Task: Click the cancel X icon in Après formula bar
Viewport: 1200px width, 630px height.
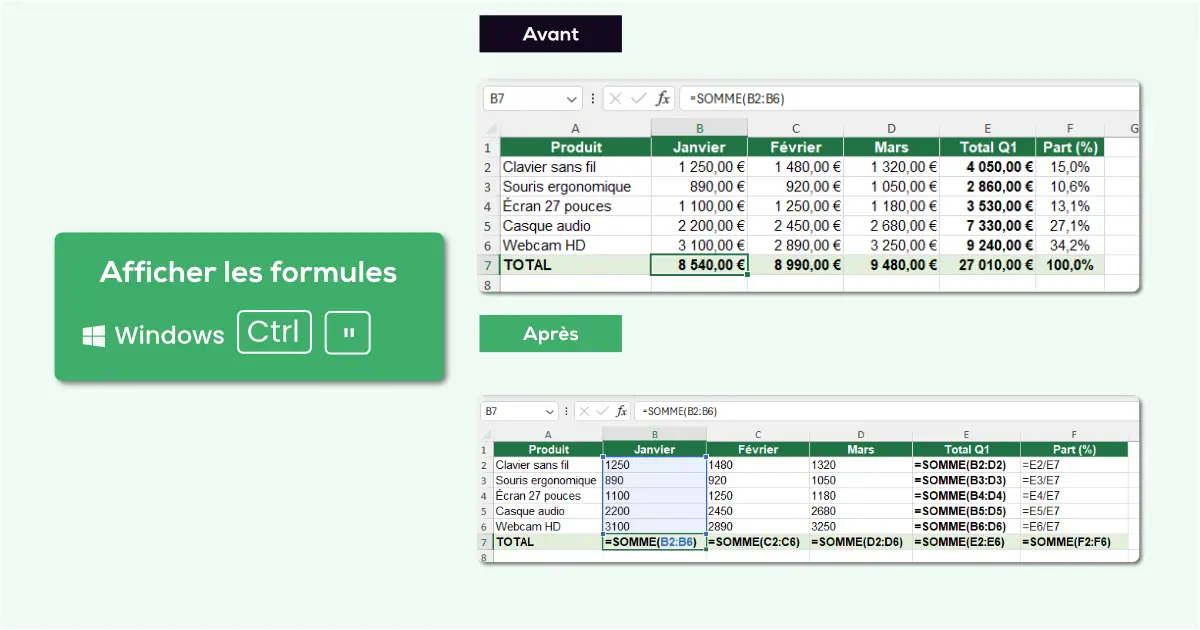Action: tap(584, 411)
